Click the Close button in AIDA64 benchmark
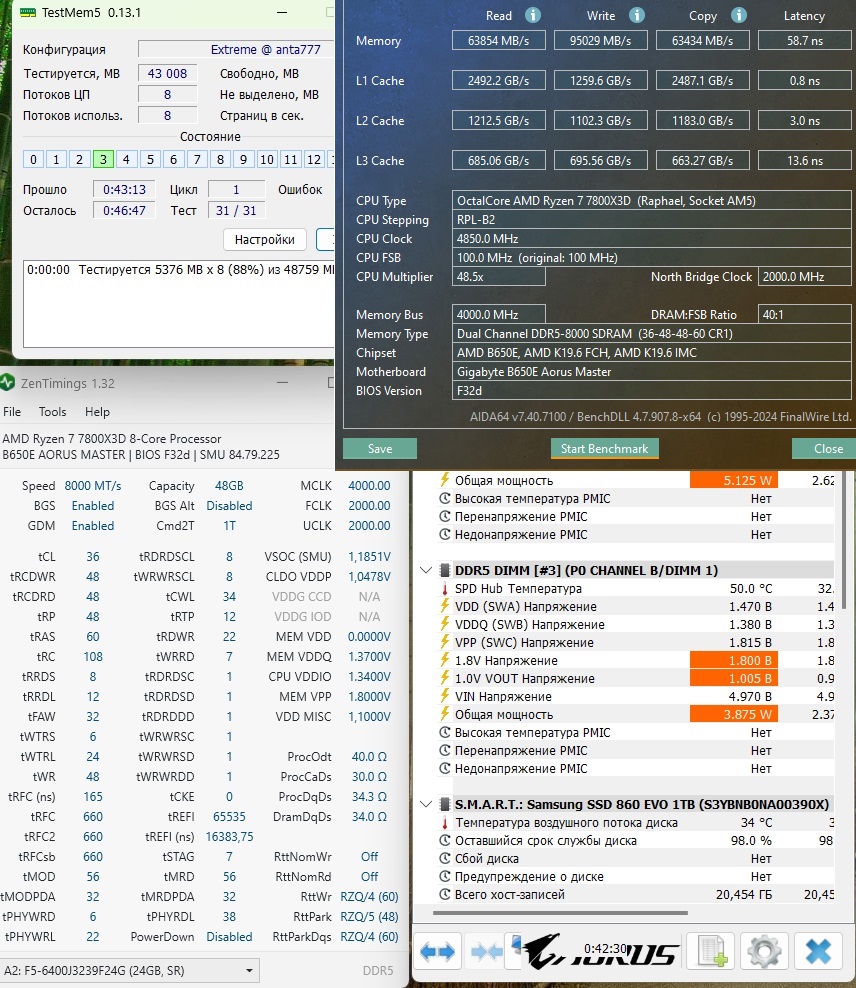The image size is (856, 988). pyautogui.click(x=825, y=449)
